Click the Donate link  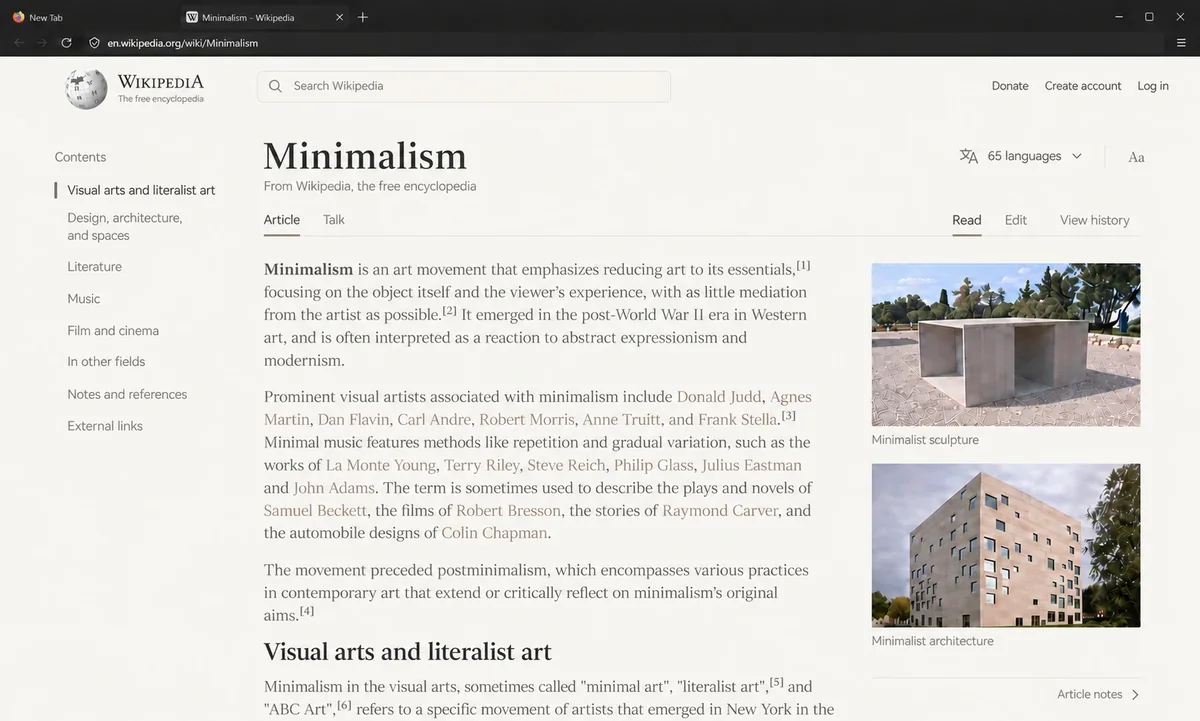pos(1010,86)
